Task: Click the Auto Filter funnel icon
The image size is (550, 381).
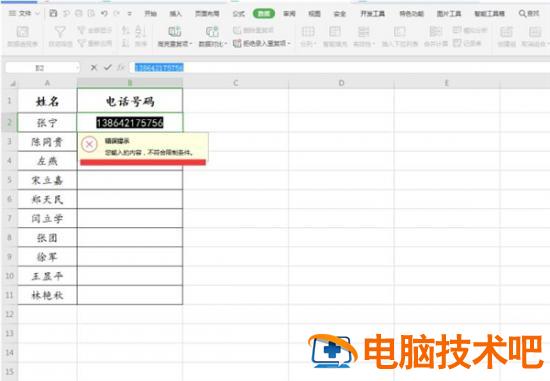Action: 60,32
